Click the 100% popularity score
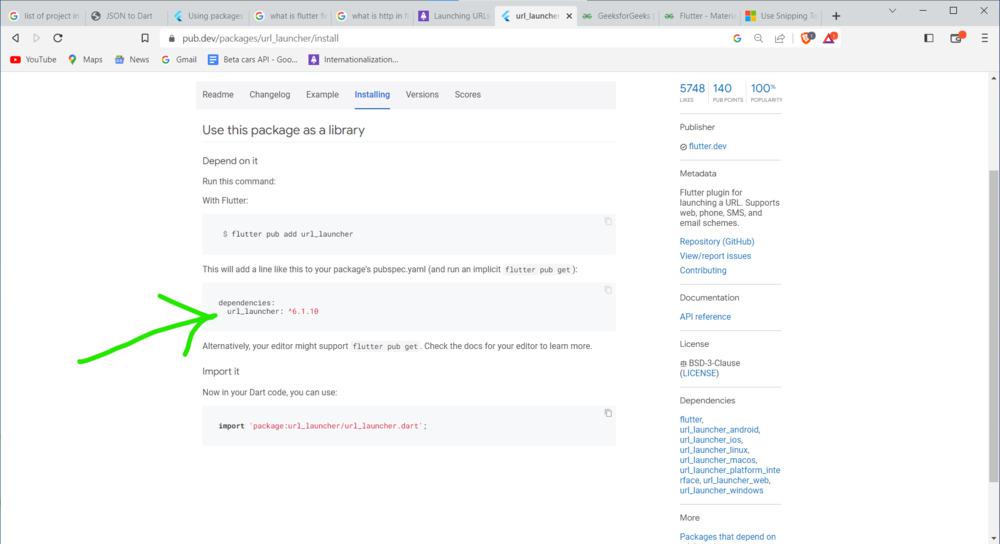 pos(765,91)
